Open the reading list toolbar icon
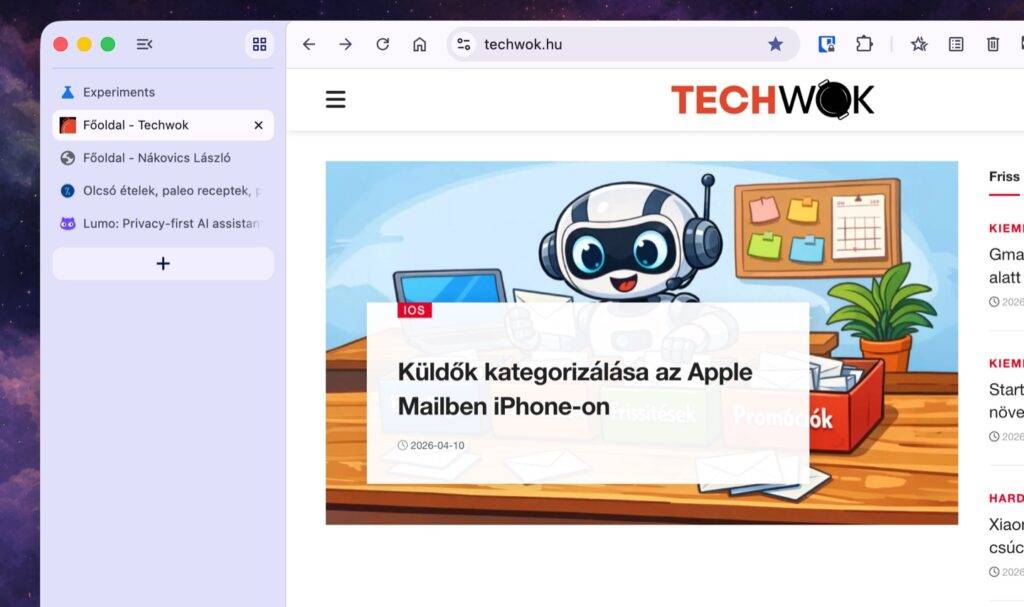Viewport: 1024px width, 607px height. (956, 44)
